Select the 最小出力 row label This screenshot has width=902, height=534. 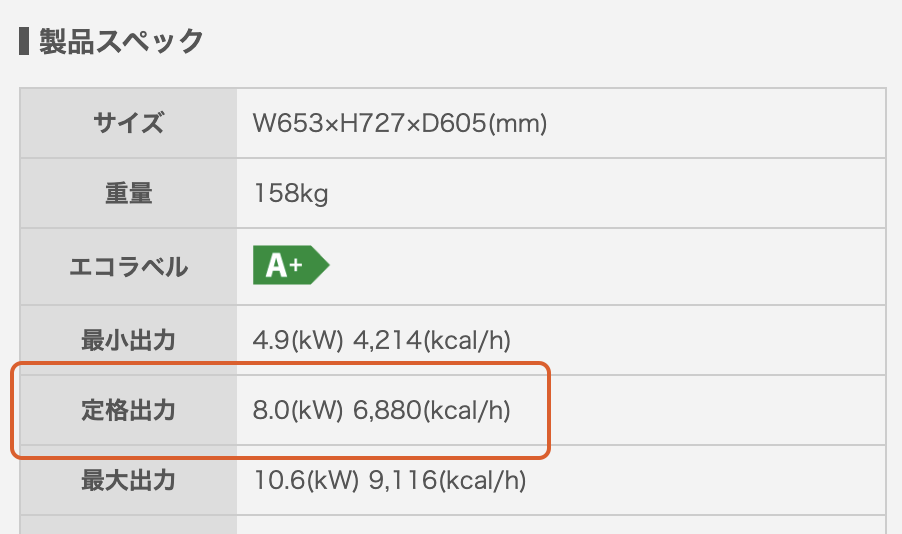pyautogui.click(x=128, y=340)
